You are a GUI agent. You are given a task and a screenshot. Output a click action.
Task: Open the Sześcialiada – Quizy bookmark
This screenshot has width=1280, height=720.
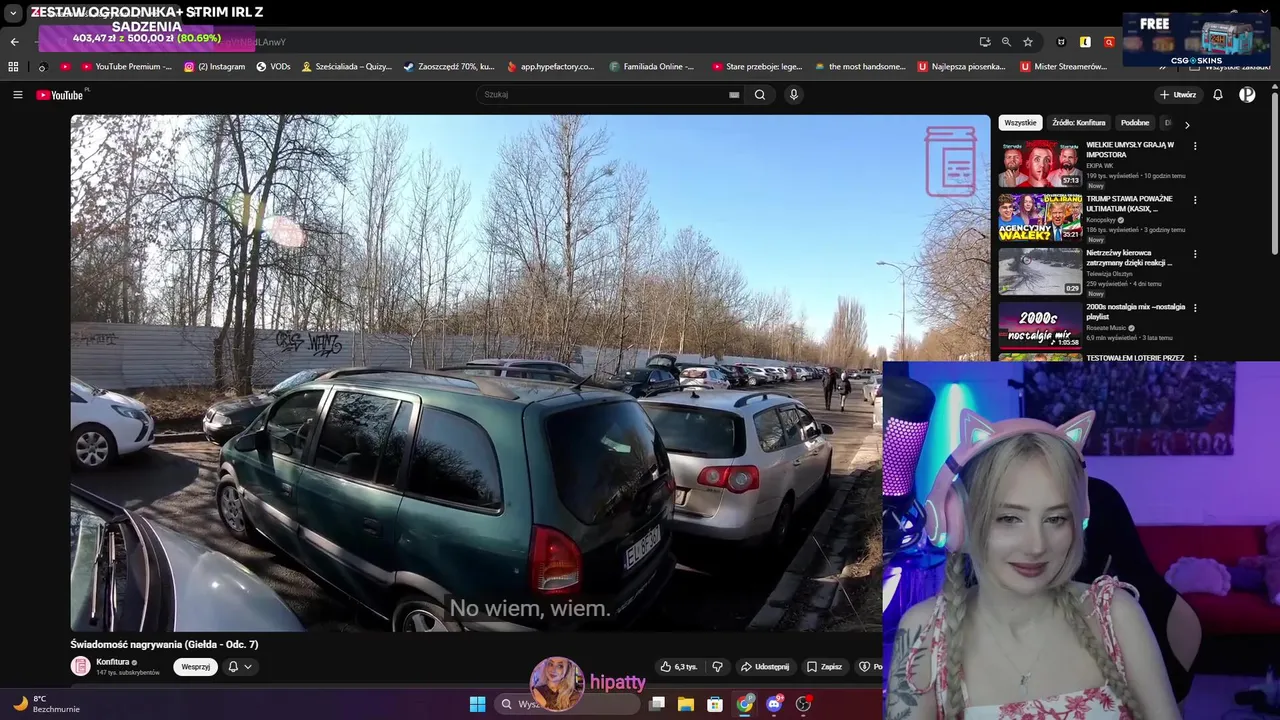(346, 67)
